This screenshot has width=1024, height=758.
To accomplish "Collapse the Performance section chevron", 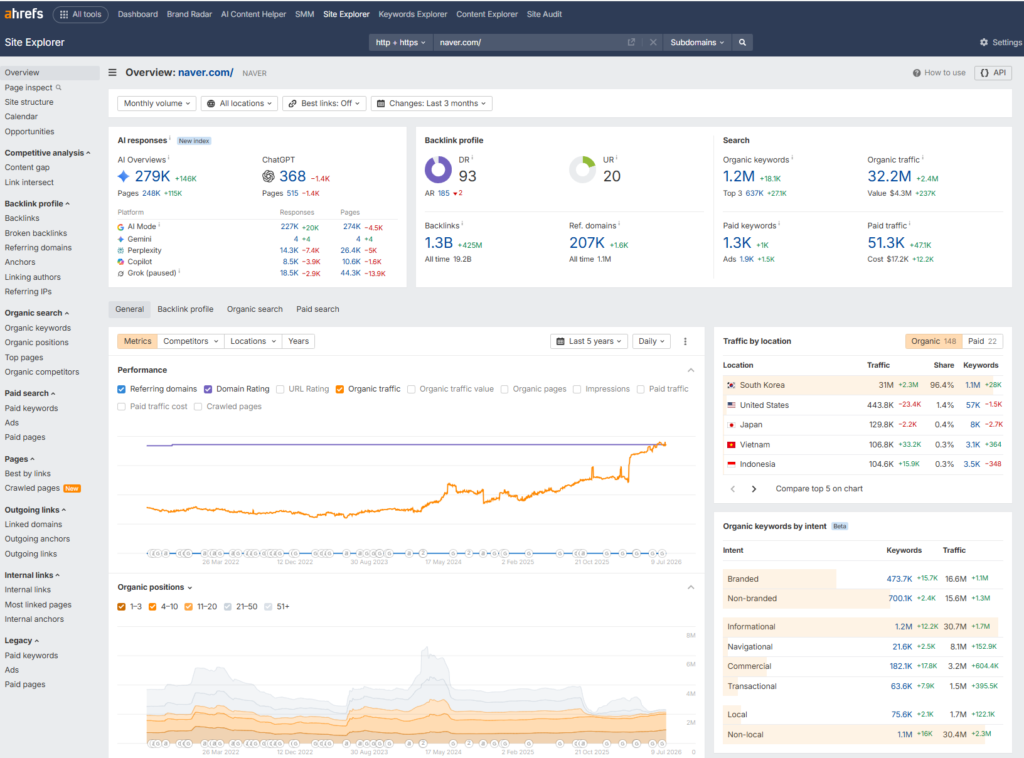I will (x=690, y=370).
